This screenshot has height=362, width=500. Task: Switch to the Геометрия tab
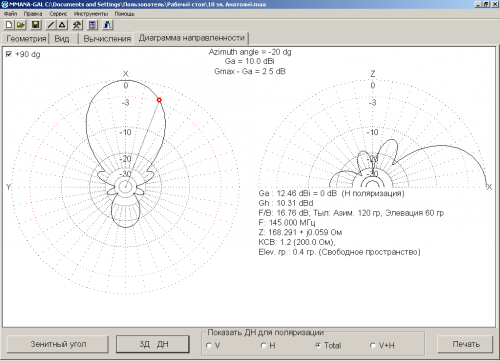click(x=26, y=39)
